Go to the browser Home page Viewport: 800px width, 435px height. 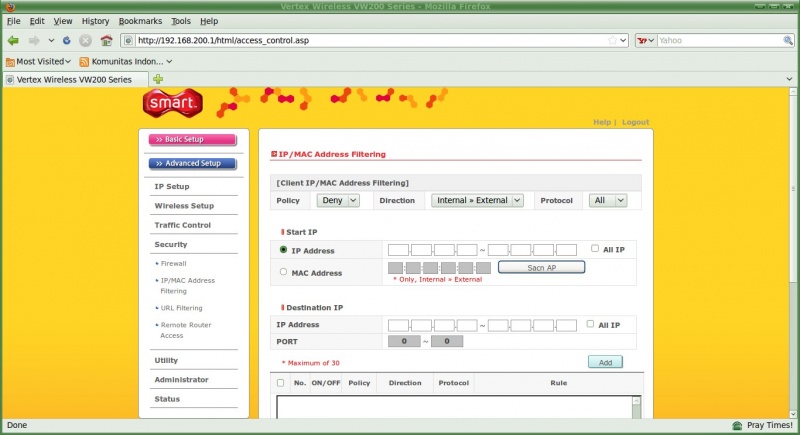click(x=106, y=41)
